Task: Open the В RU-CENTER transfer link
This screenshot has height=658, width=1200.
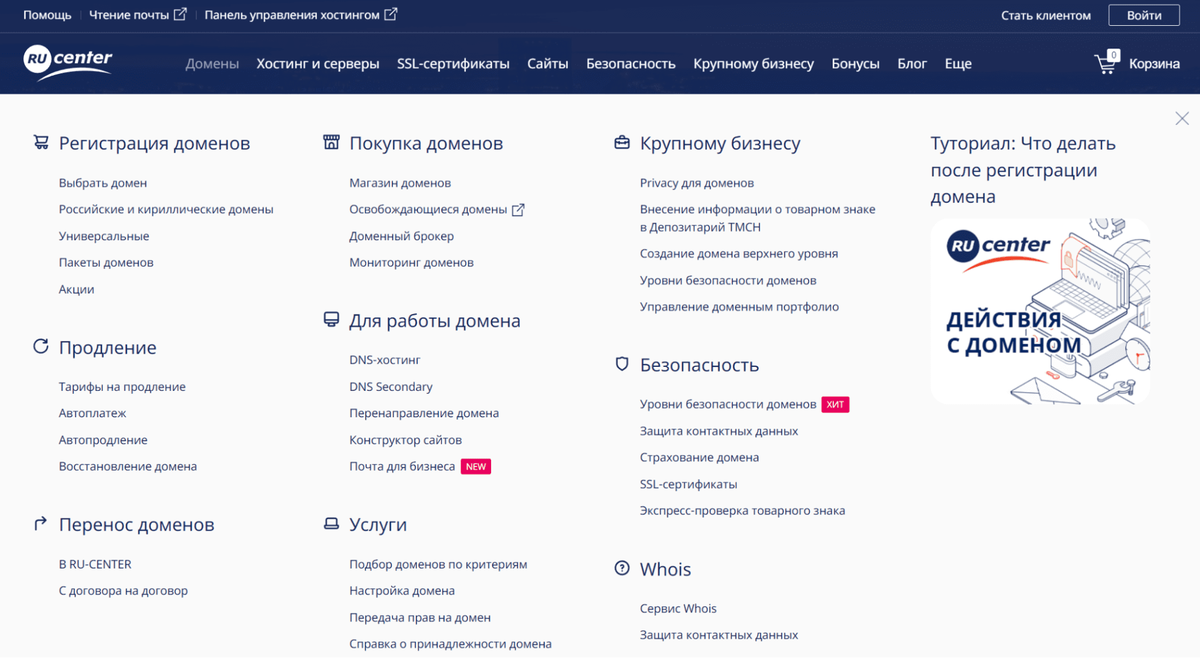Action: point(95,564)
